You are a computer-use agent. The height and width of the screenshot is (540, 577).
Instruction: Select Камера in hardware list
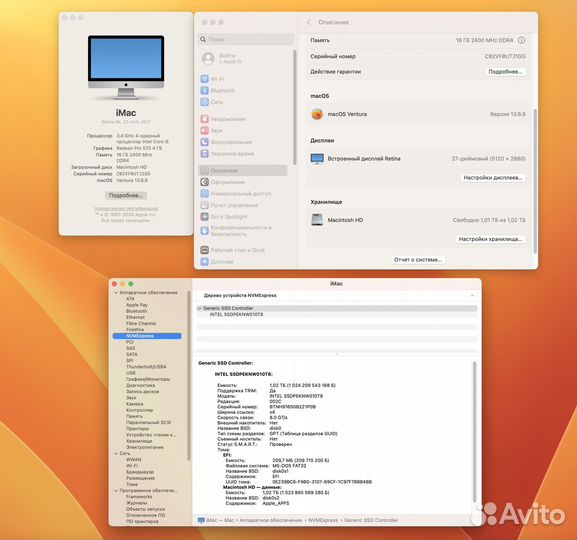[x=134, y=404]
